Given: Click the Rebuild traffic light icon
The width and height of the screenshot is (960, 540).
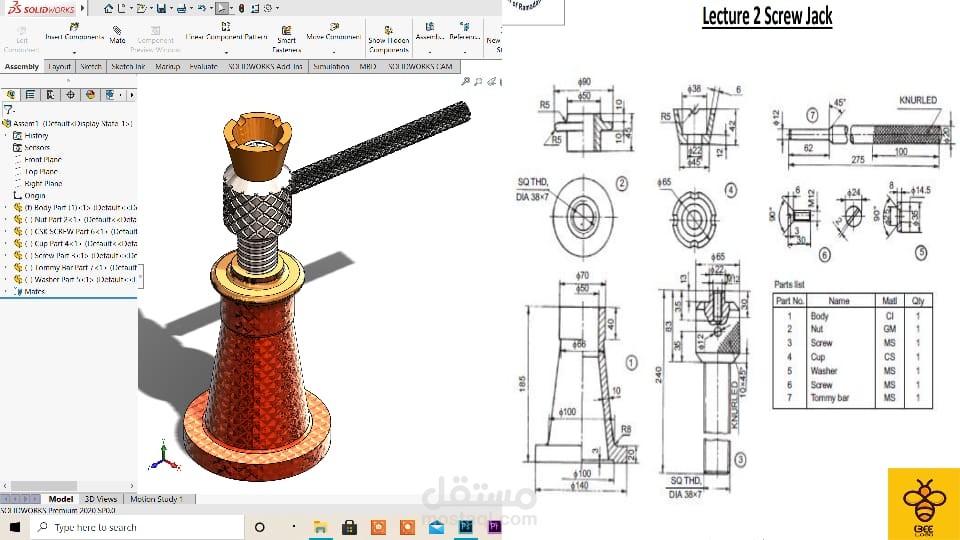Looking at the screenshot, I should (x=241, y=8).
